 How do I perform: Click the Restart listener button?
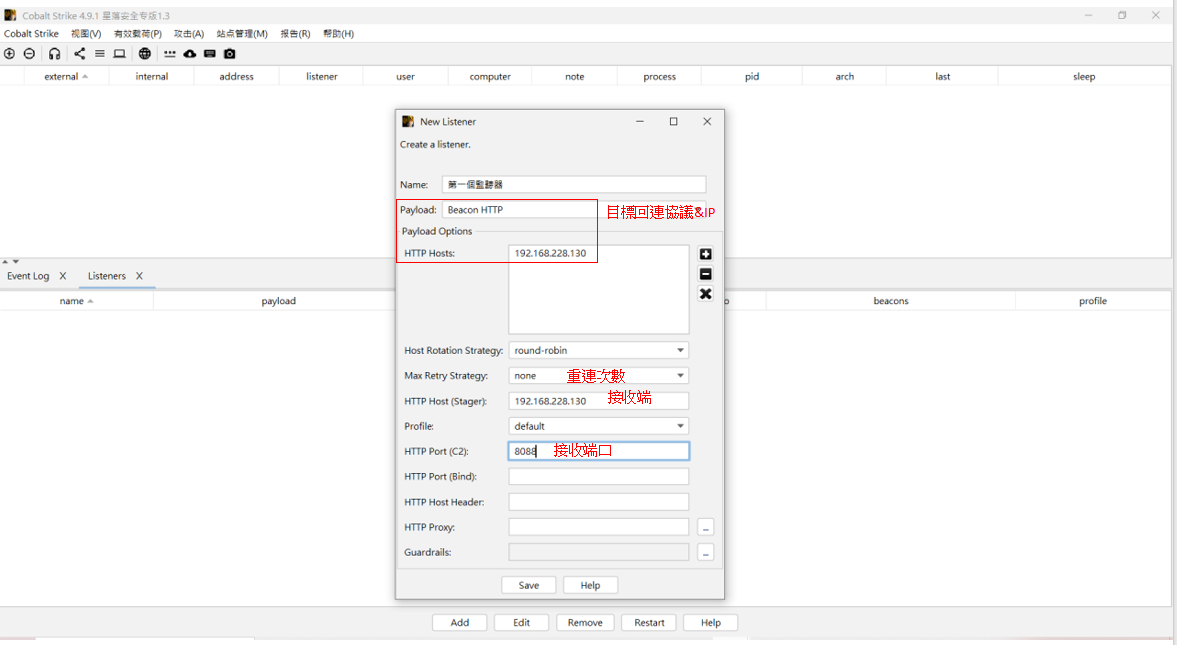coord(649,622)
